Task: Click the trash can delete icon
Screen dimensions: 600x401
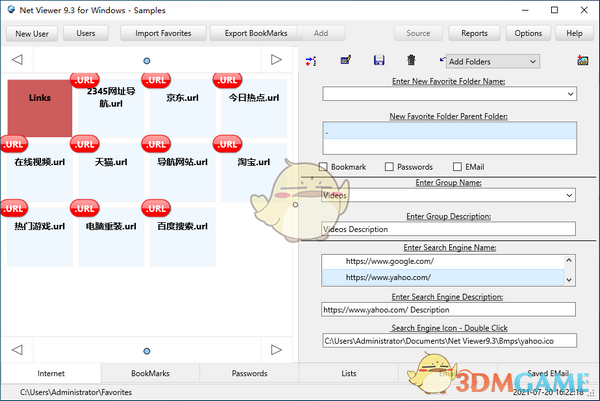Action: 411,60
